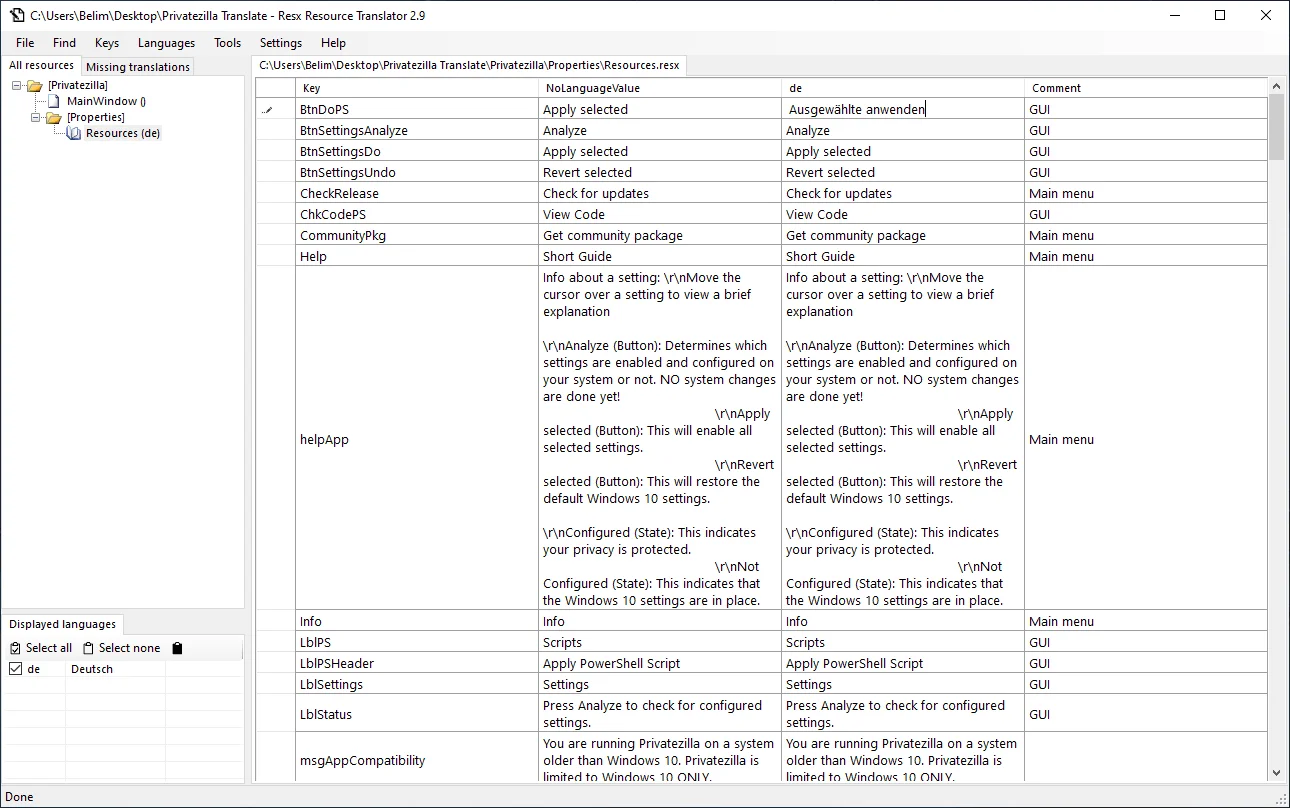
Task: Click the scroll down arrow of the grid
Action: 1277,773
